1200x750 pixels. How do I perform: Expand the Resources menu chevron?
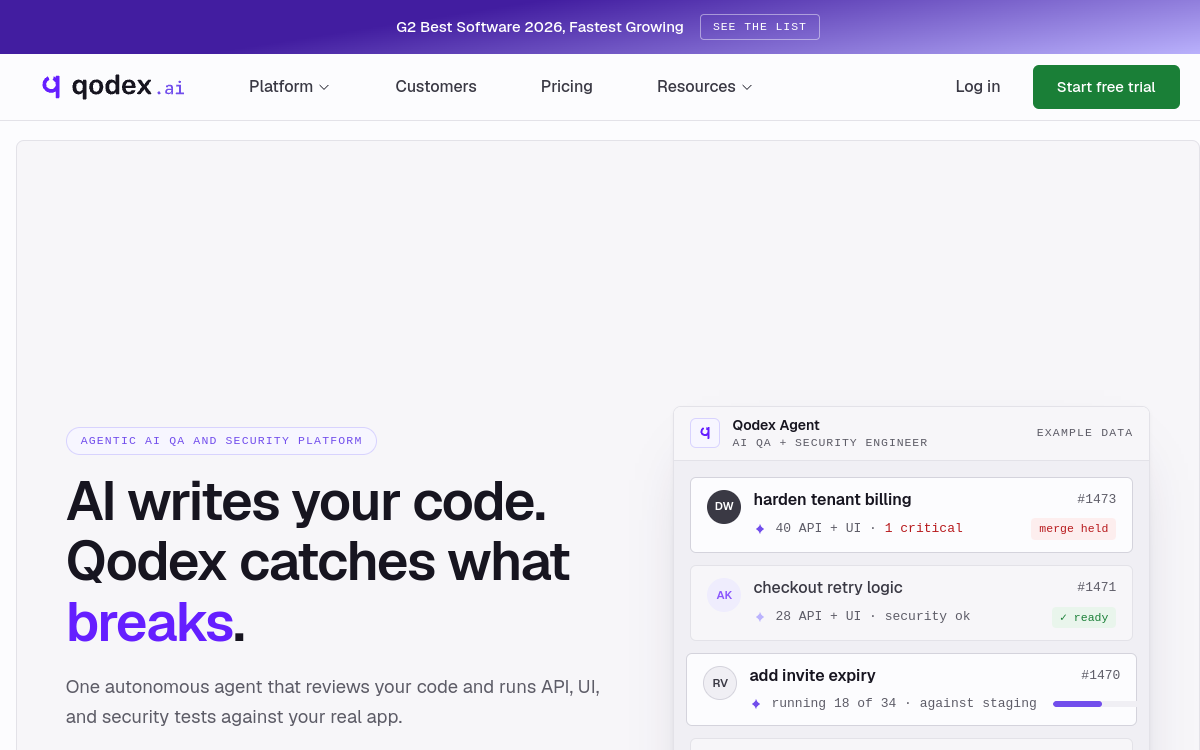pyautogui.click(x=747, y=87)
